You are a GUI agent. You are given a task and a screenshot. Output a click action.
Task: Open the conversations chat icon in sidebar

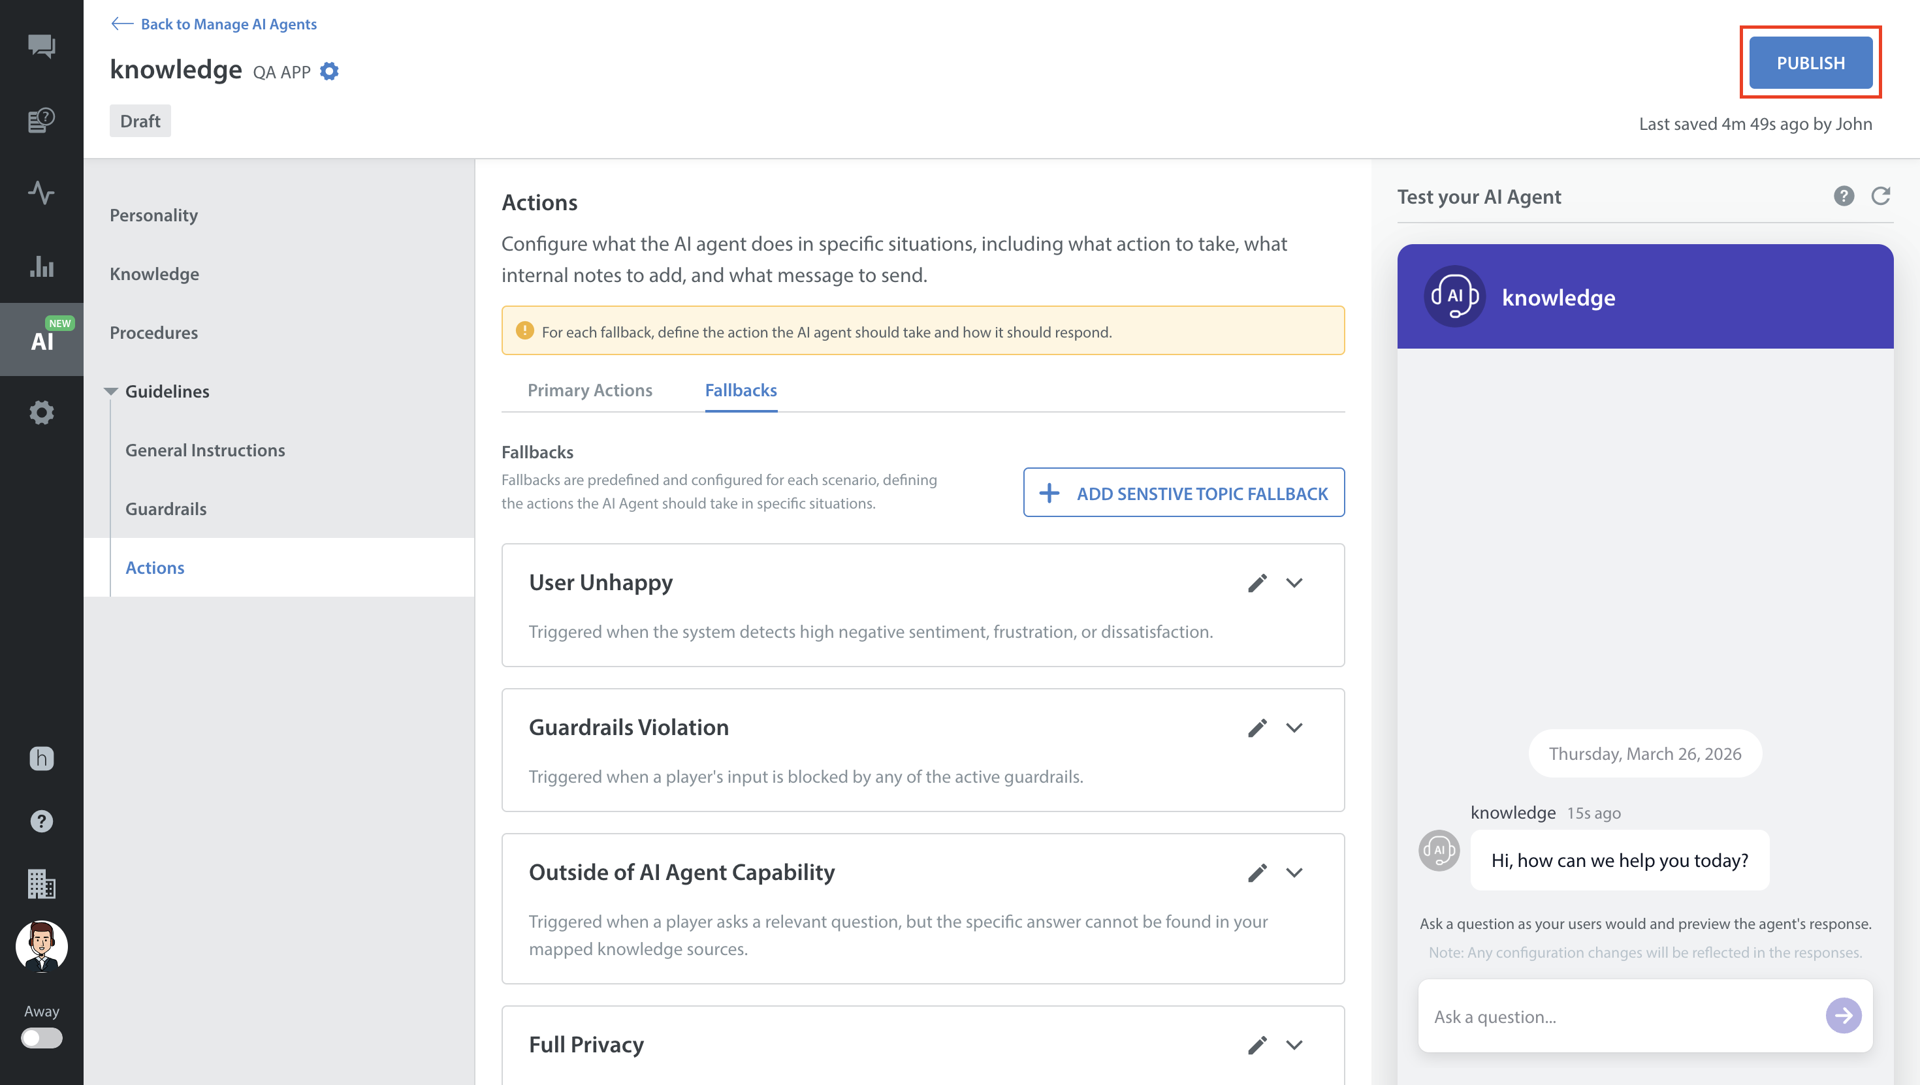41,46
